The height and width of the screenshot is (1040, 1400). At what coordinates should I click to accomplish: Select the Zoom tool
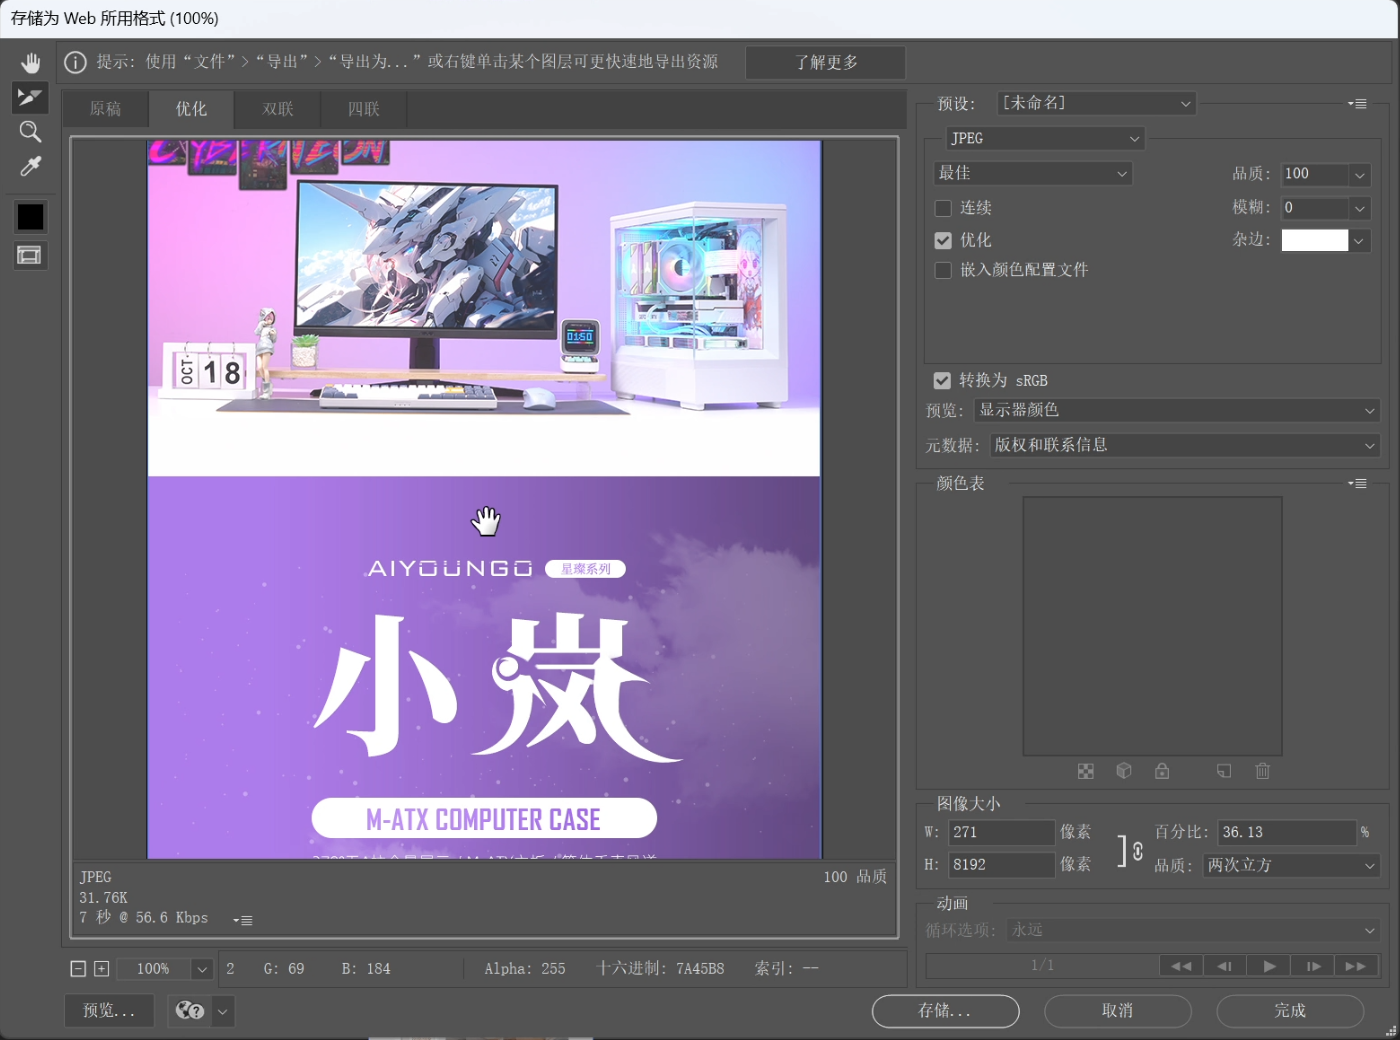coord(30,132)
